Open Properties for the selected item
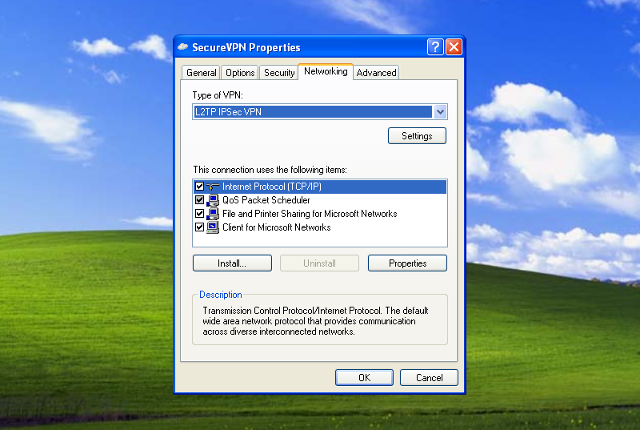This screenshot has height=430, width=640. point(407,263)
